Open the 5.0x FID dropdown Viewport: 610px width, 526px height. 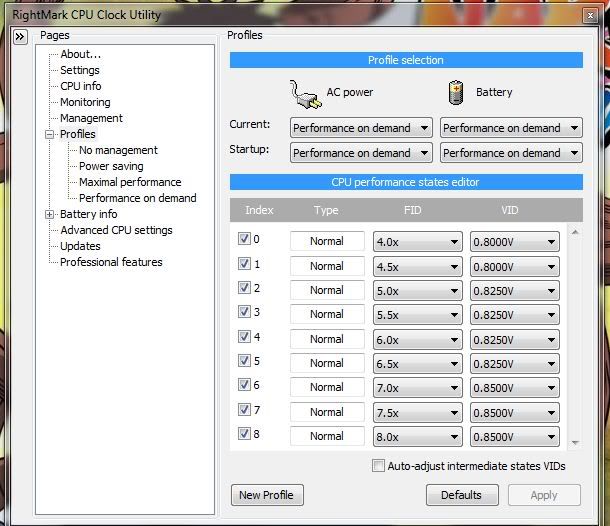pos(418,291)
